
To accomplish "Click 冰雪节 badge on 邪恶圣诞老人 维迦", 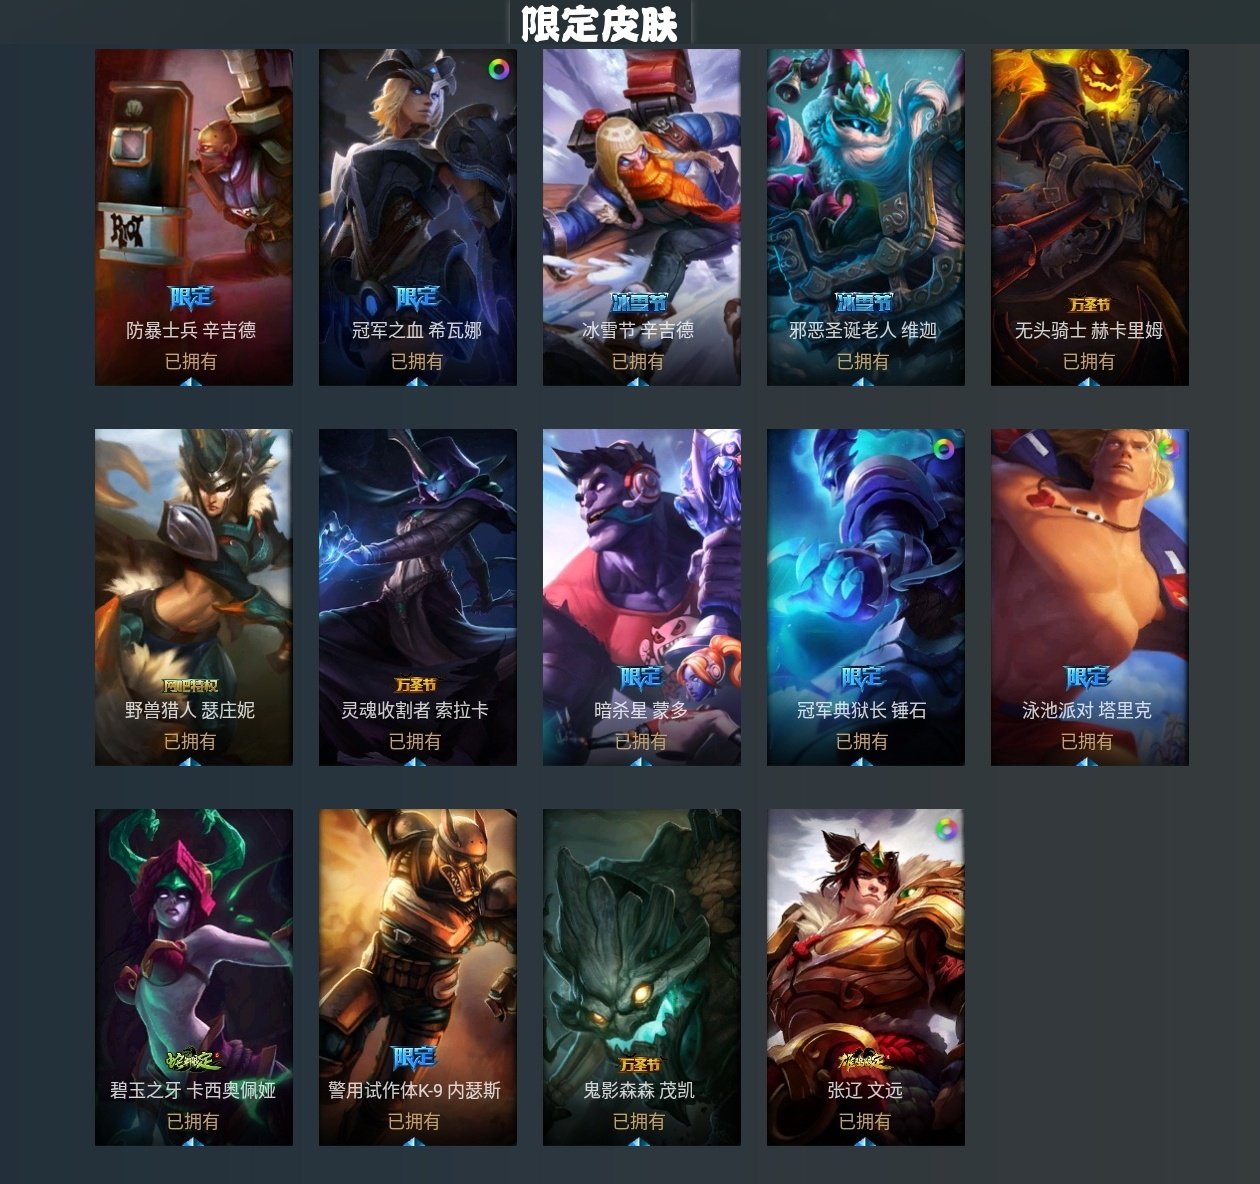I will pos(863,301).
